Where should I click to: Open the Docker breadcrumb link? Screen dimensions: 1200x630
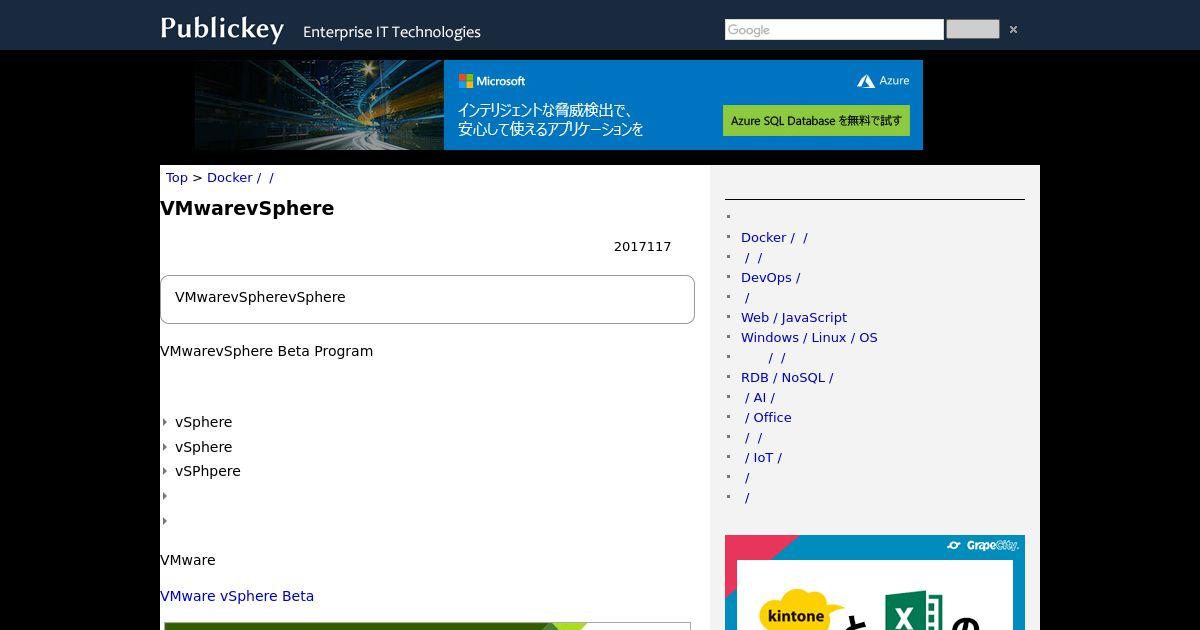click(x=240, y=177)
